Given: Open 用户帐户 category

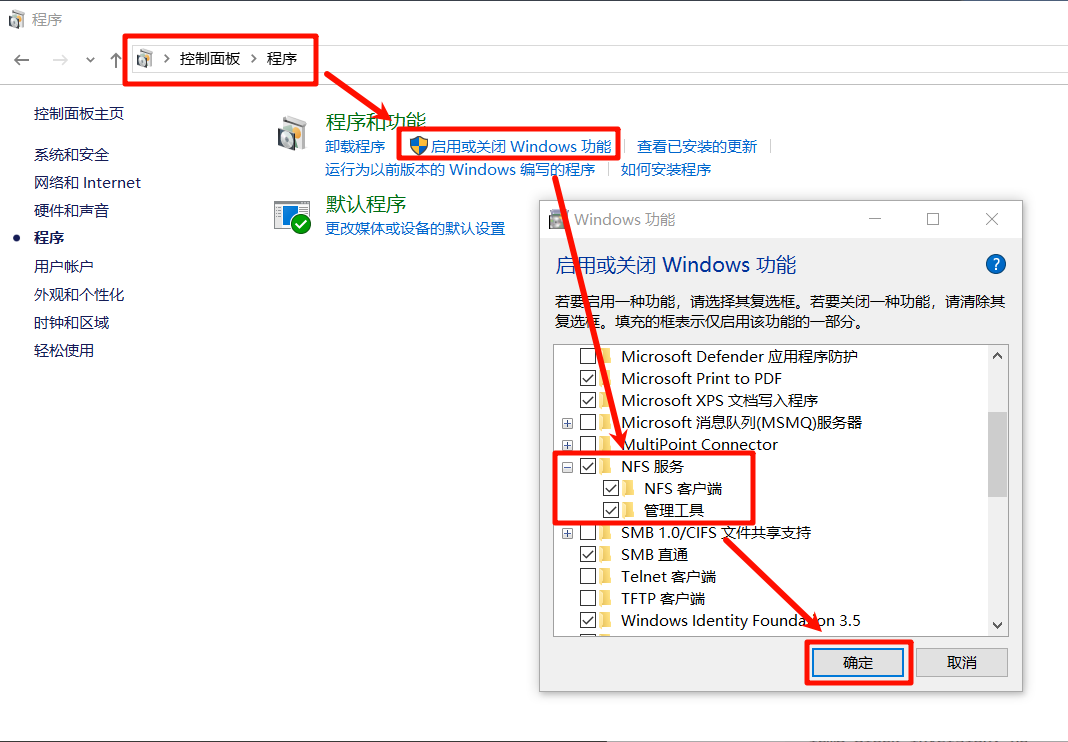Looking at the screenshot, I should (63, 266).
